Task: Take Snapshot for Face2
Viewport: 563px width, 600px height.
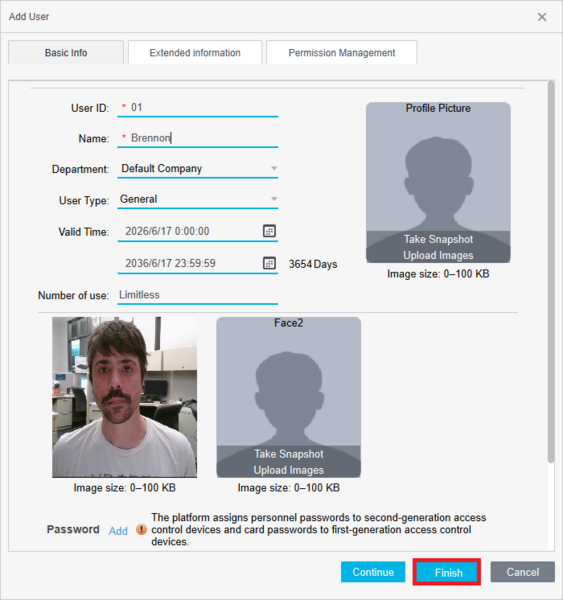Action: coord(289,454)
